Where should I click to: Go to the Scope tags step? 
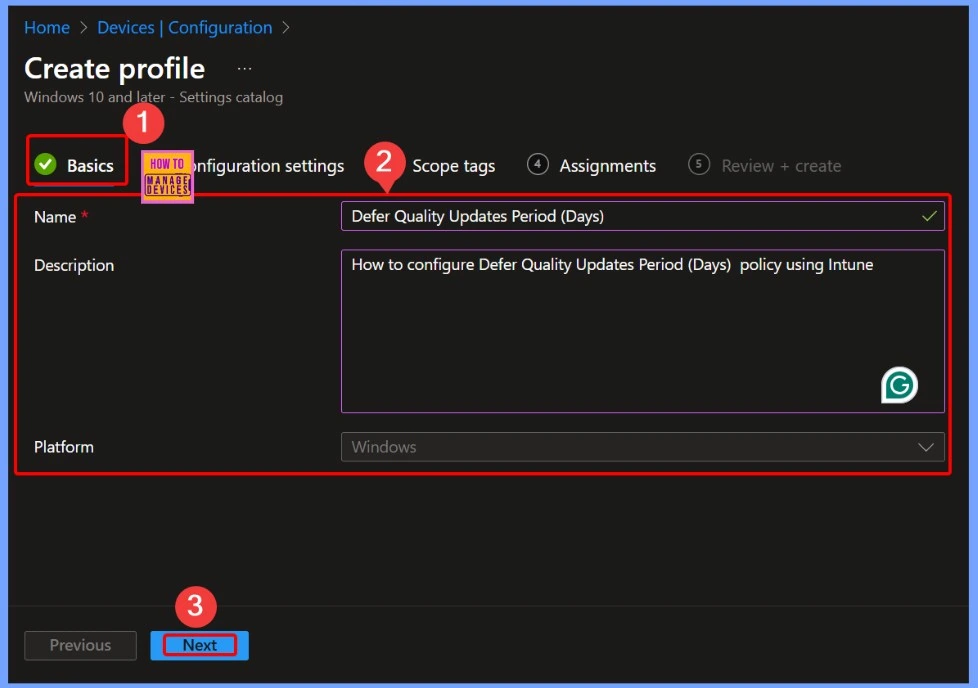tap(453, 166)
